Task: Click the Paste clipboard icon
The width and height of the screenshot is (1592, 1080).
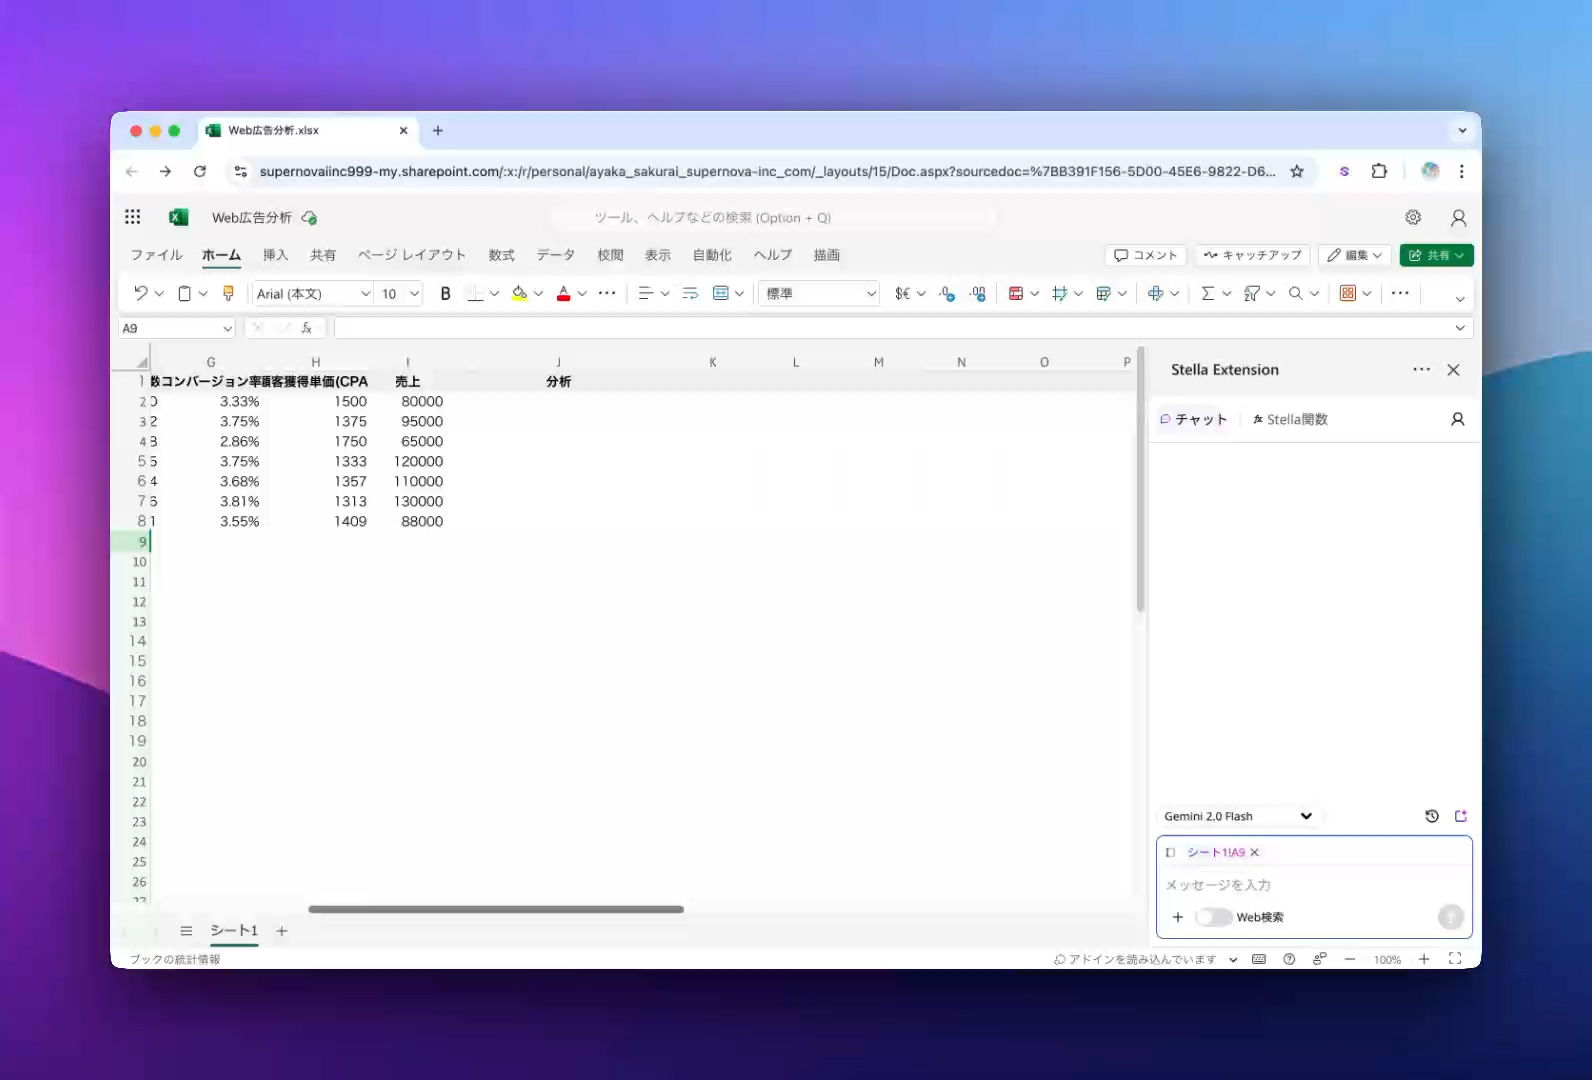Action: 184,293
